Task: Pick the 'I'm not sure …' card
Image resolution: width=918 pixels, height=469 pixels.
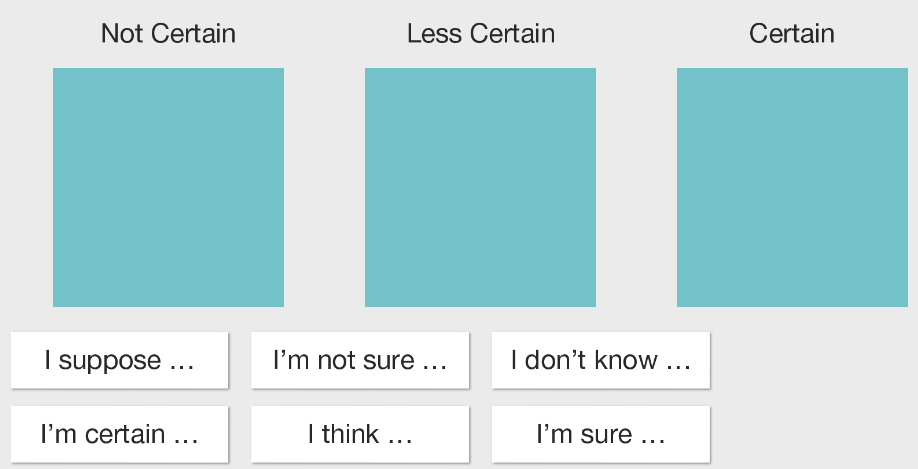Action: click(360, 360)
